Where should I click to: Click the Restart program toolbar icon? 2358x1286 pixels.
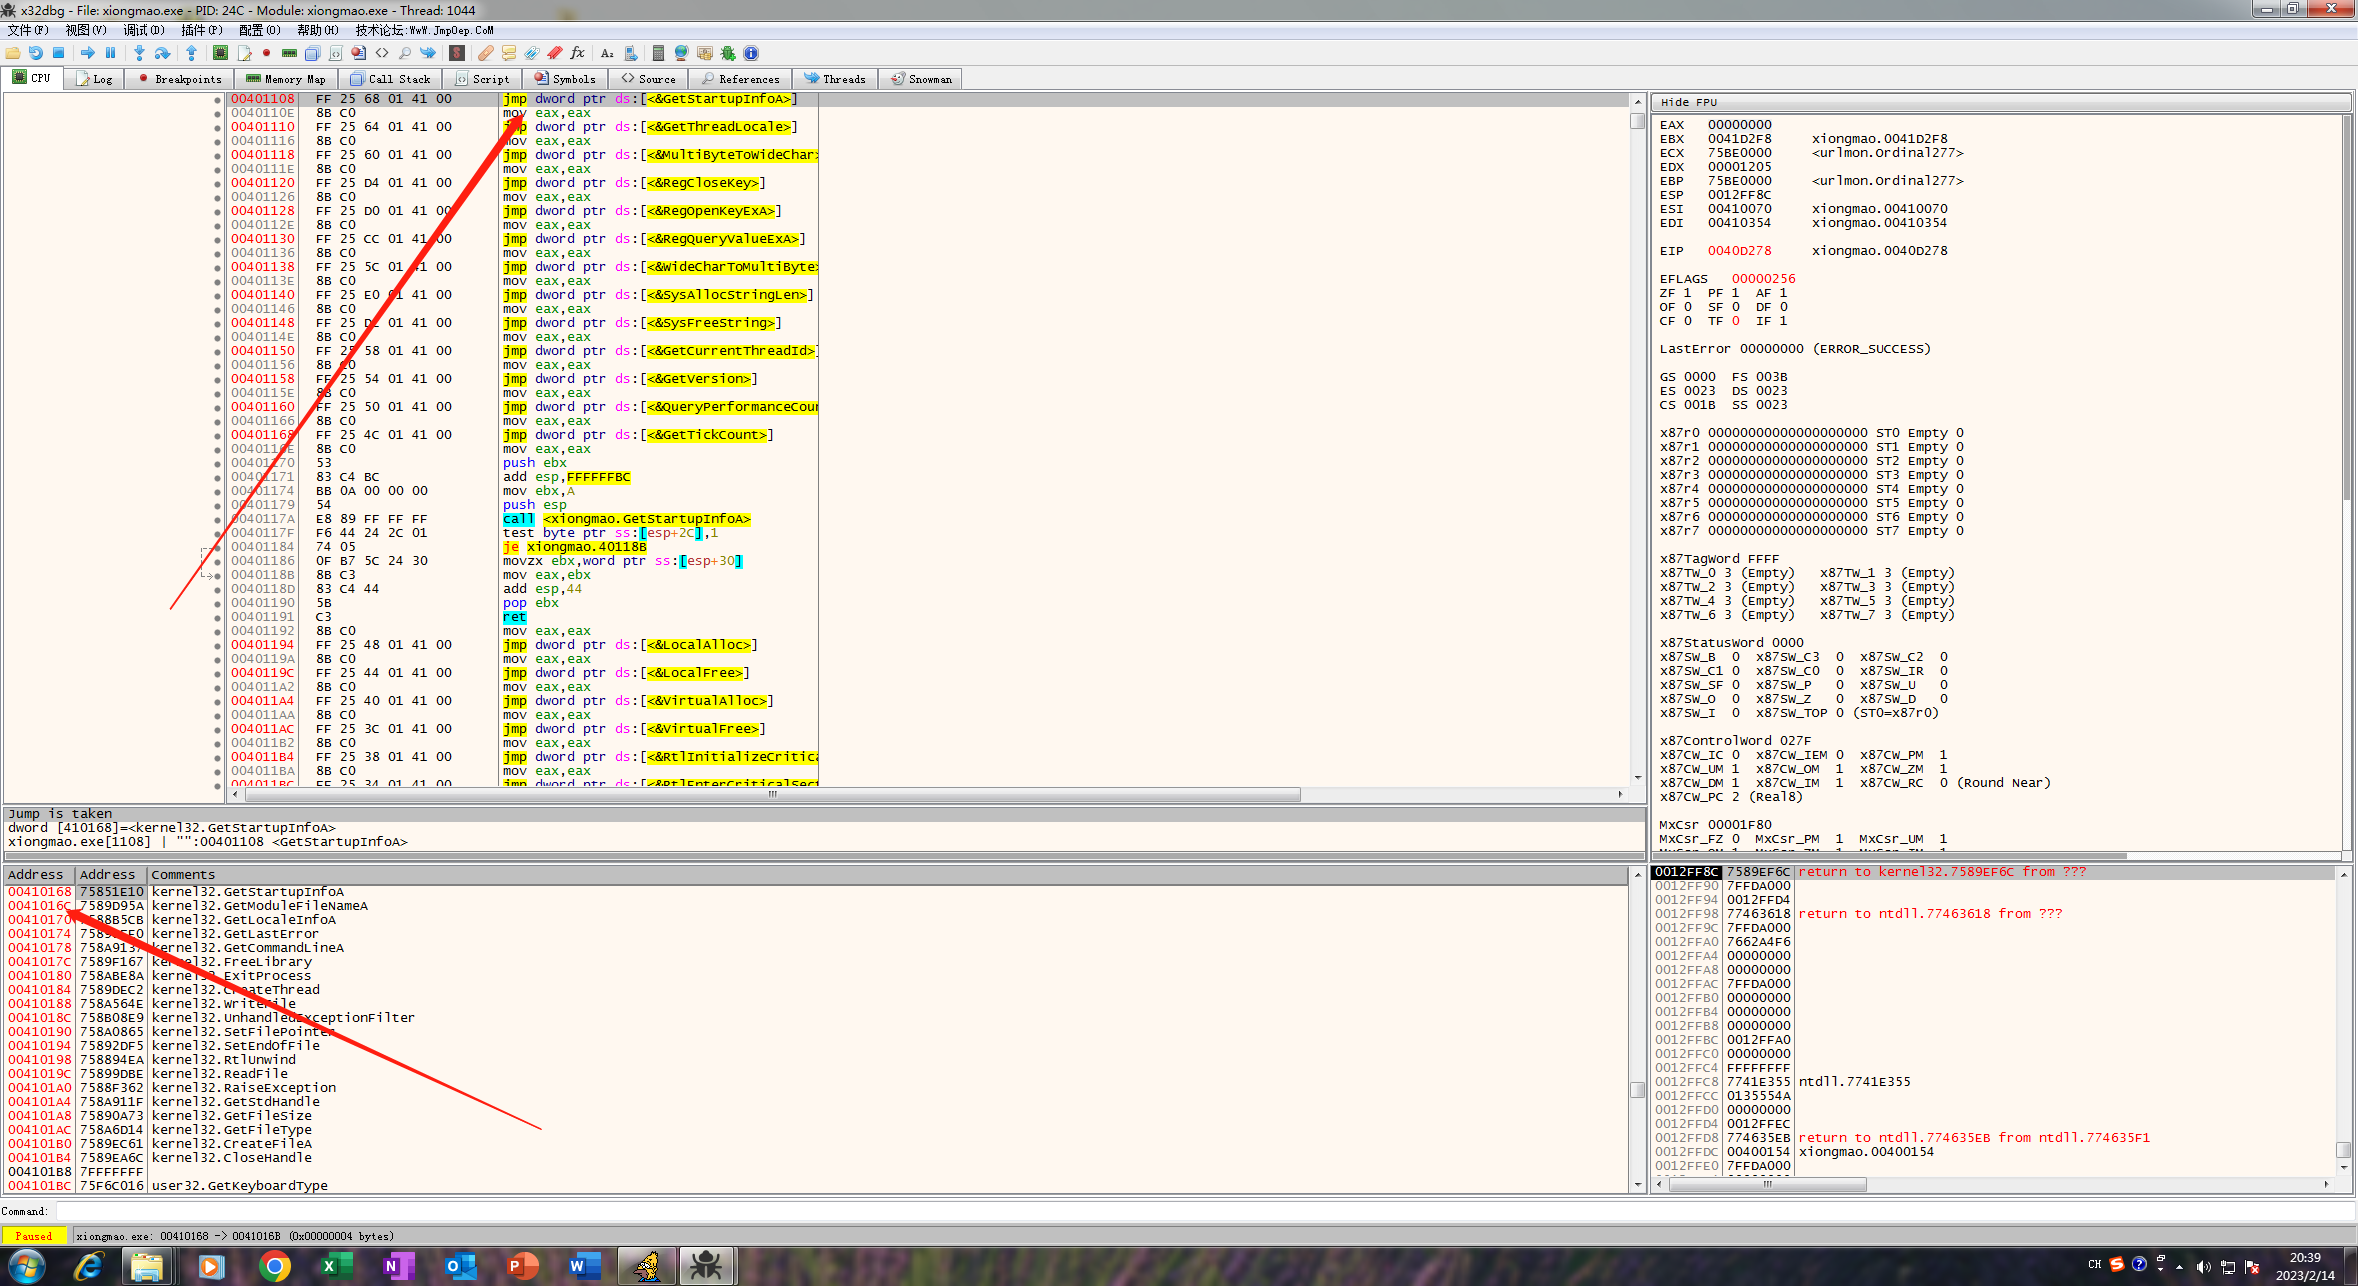click(35, 53)
